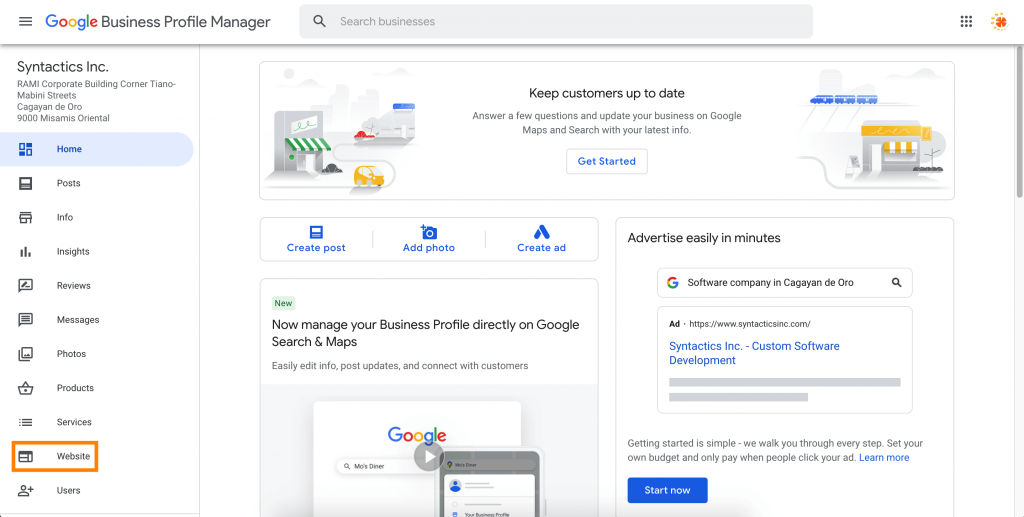The height and width of the screenshot is (517, 1024).
Task: Click the Products basket icon
Action: [x=25, y=388]
